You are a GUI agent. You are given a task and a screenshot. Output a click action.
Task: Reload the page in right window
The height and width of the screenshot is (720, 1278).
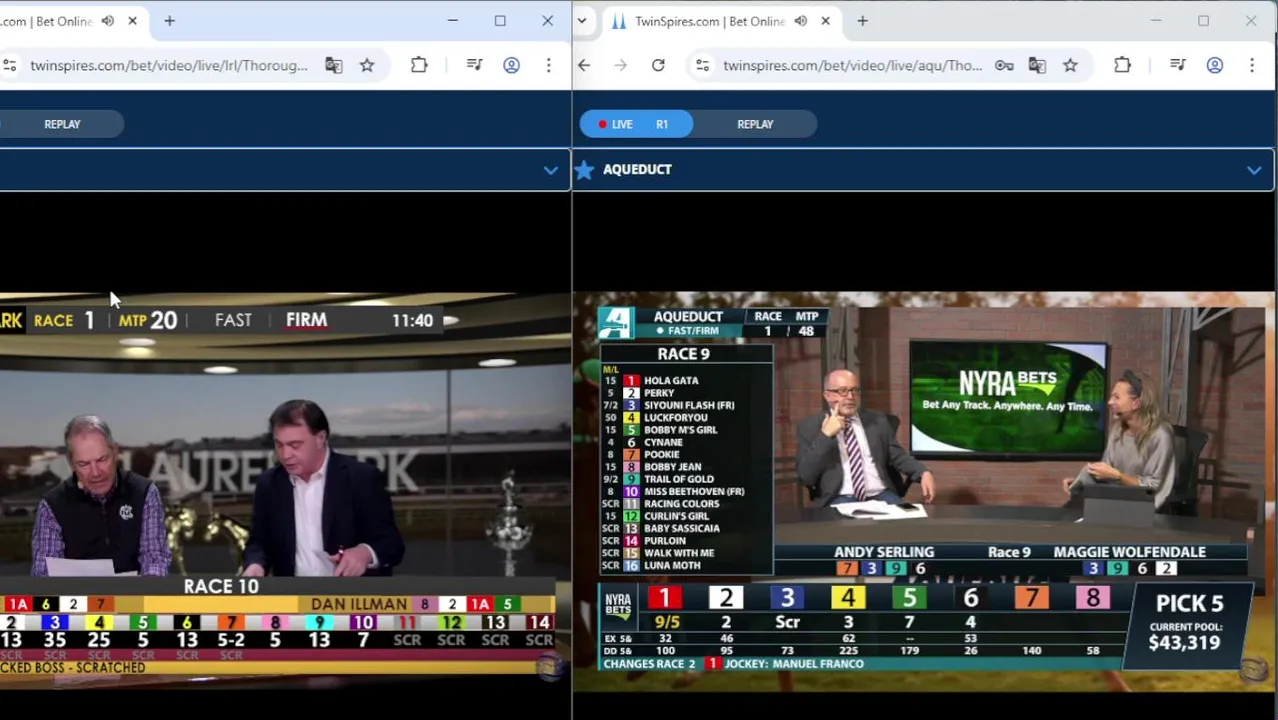pos(658,65)
